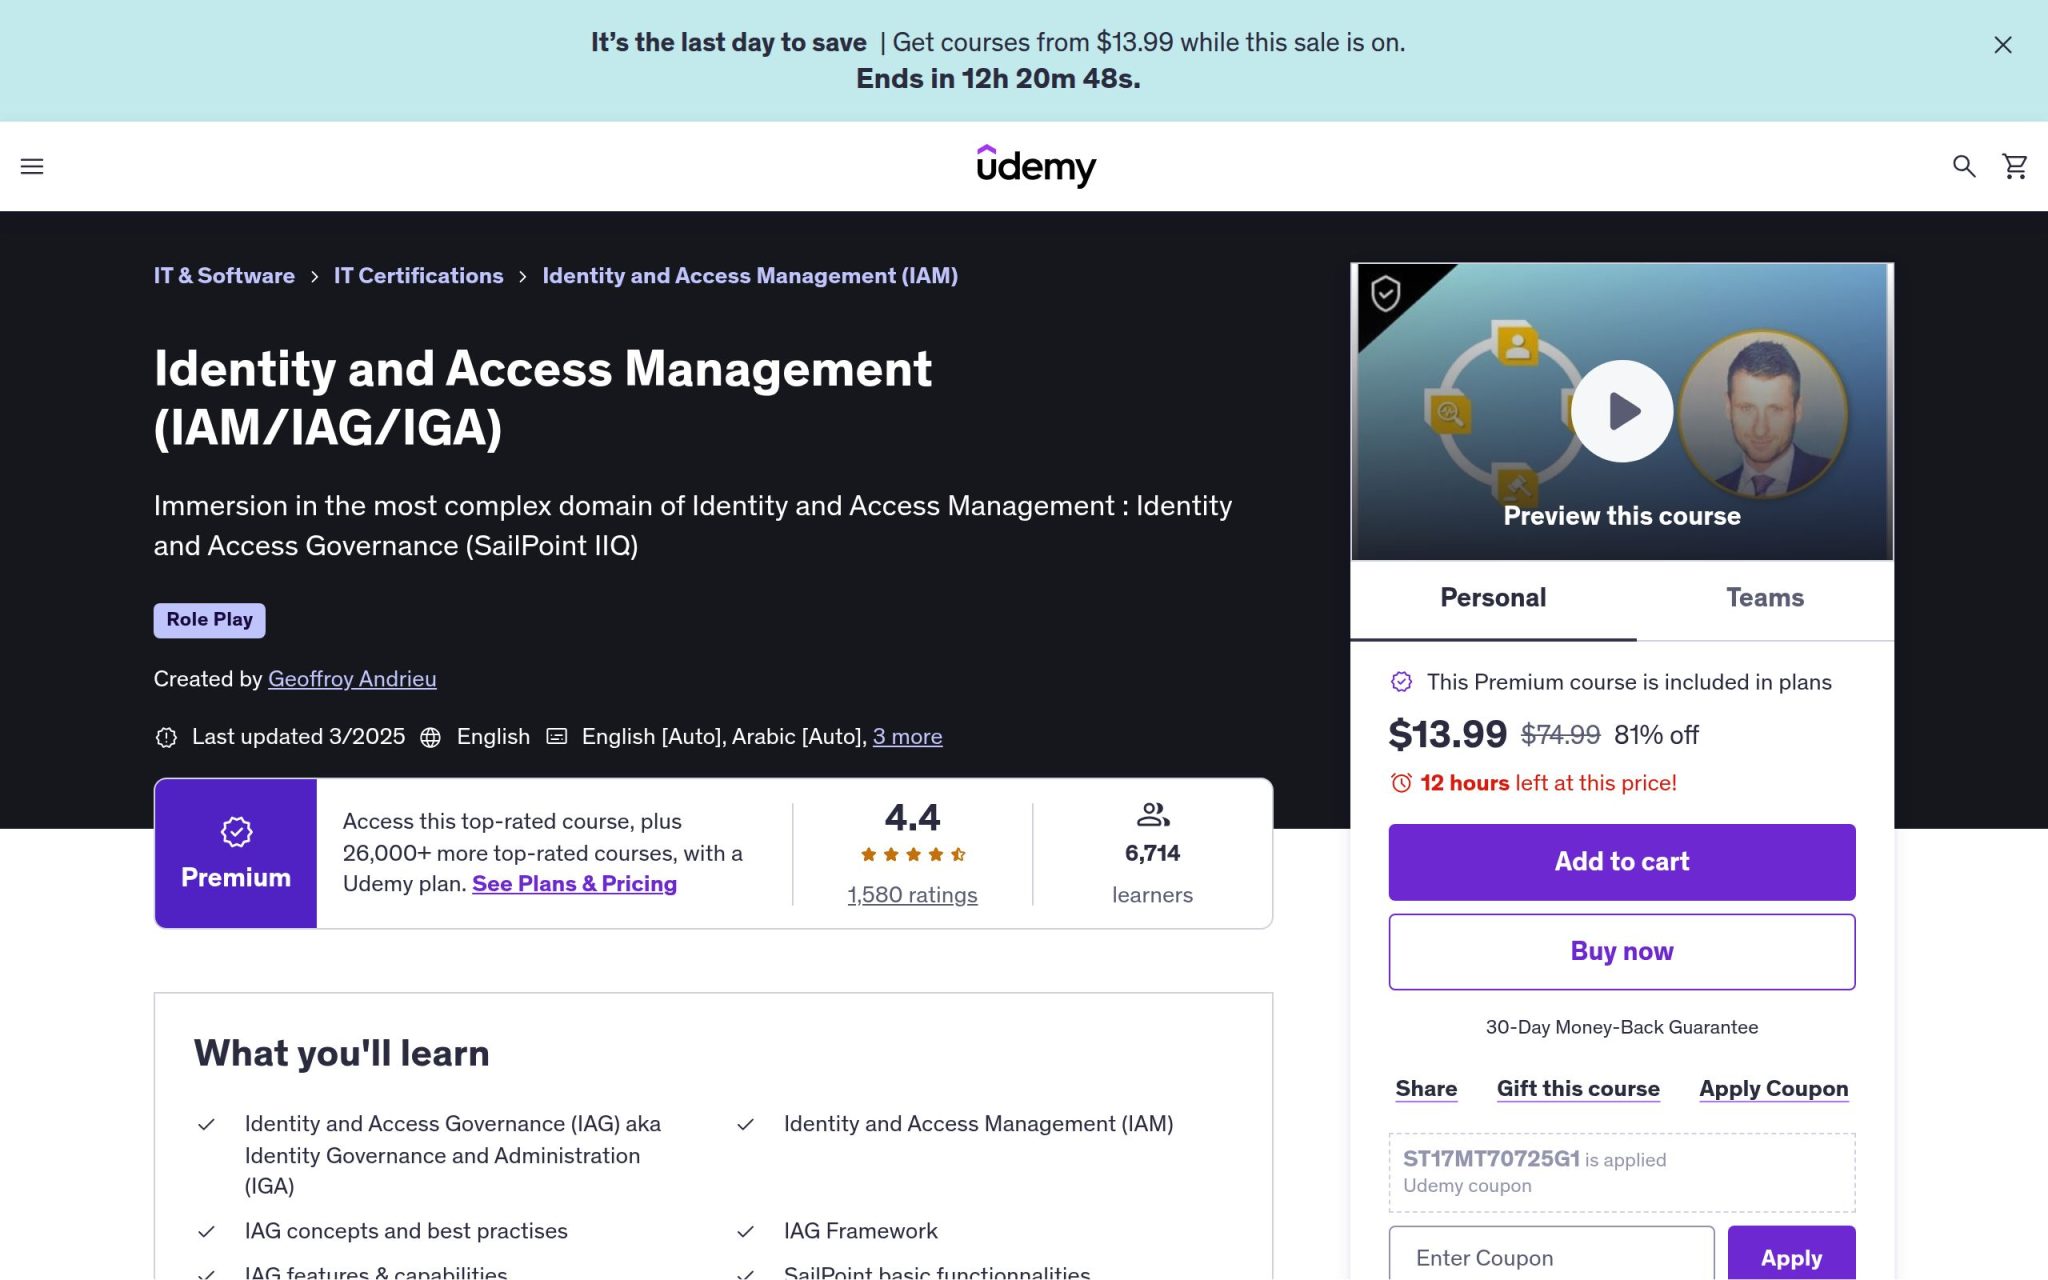2048x1280 pixels.
Task: Click Buy now button
Action: (x=1621, y=952)
